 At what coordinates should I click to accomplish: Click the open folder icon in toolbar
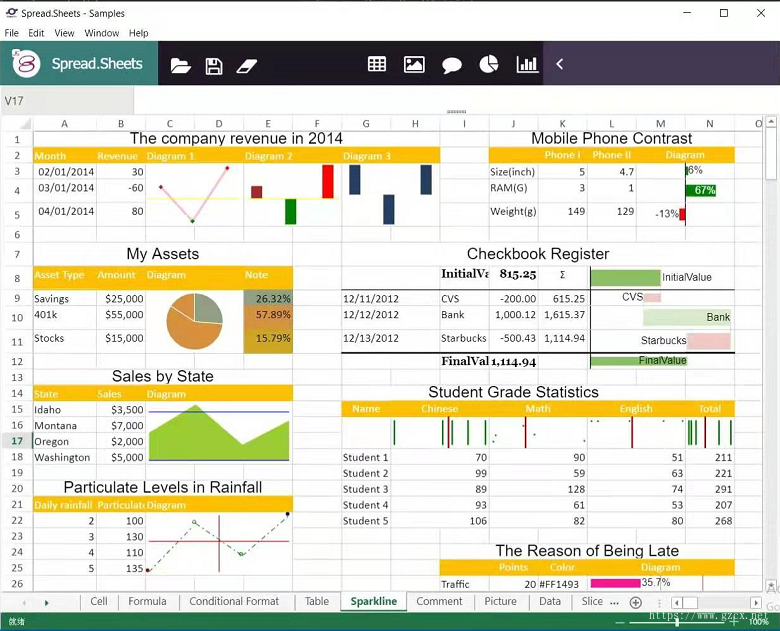[180, 65]
